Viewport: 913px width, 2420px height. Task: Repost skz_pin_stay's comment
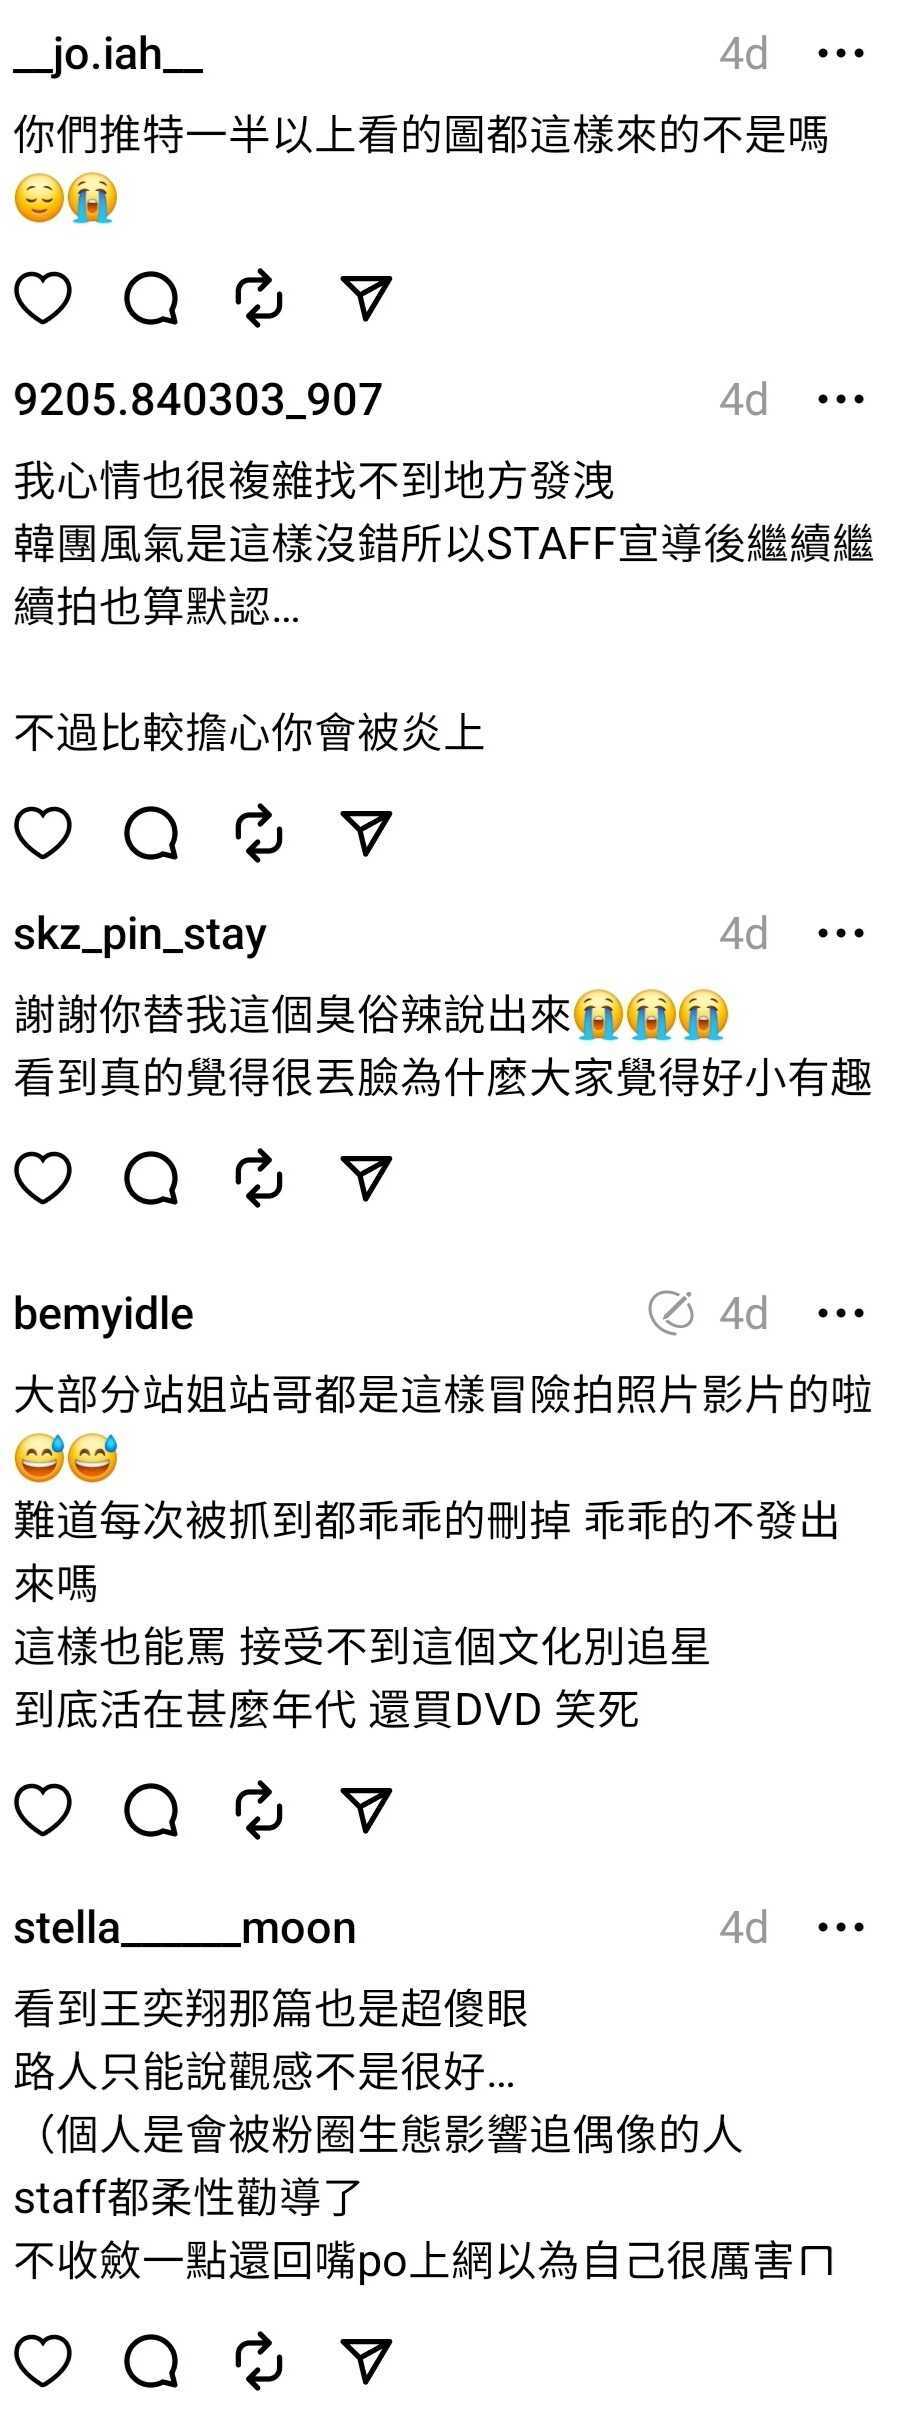point(259,1177)
